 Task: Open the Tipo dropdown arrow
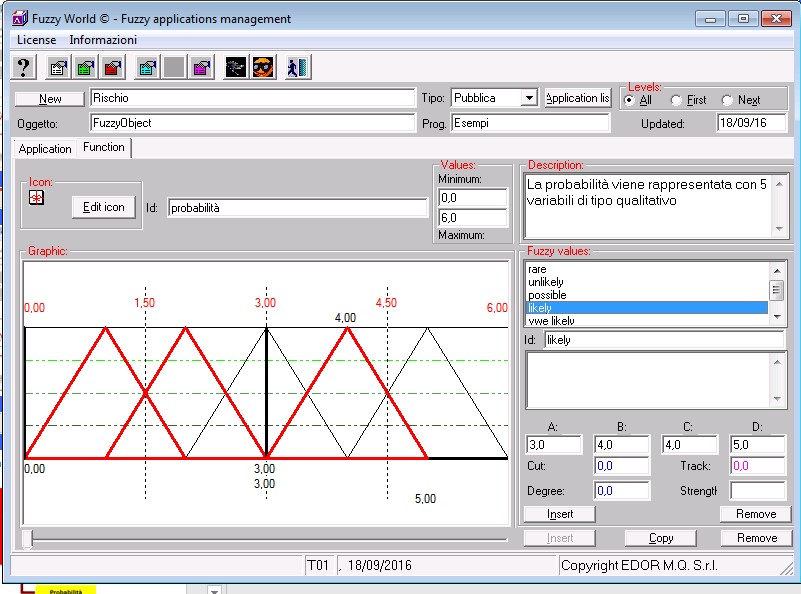[x=530, y=98]
